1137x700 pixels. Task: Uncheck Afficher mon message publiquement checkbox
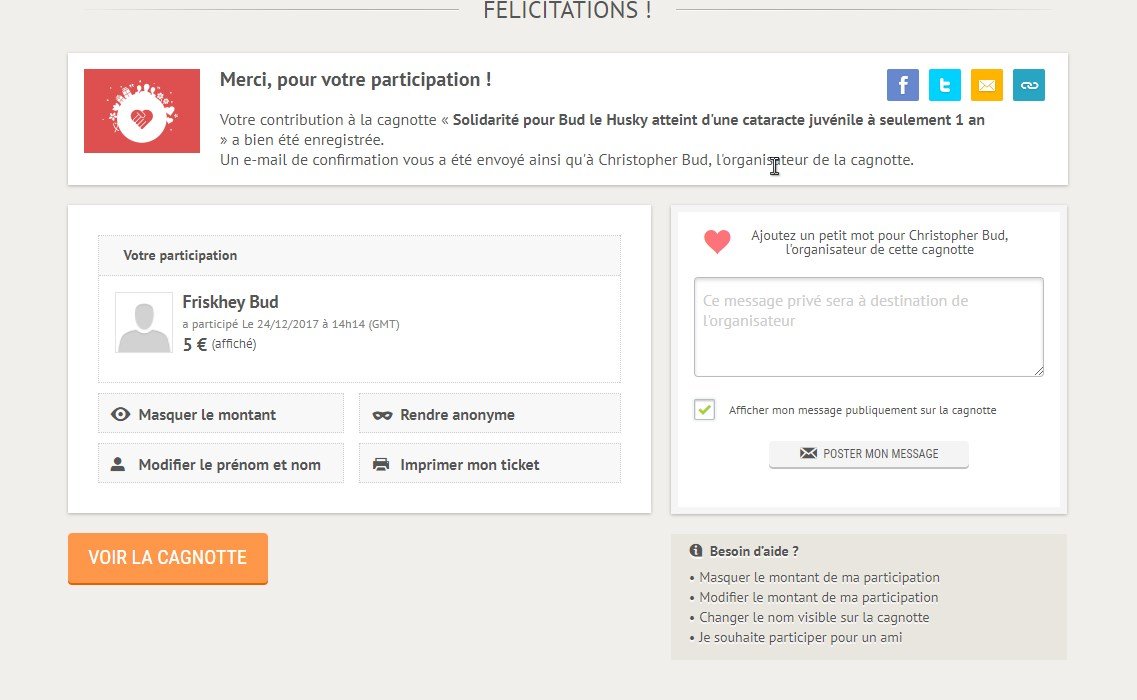[705, 410]
